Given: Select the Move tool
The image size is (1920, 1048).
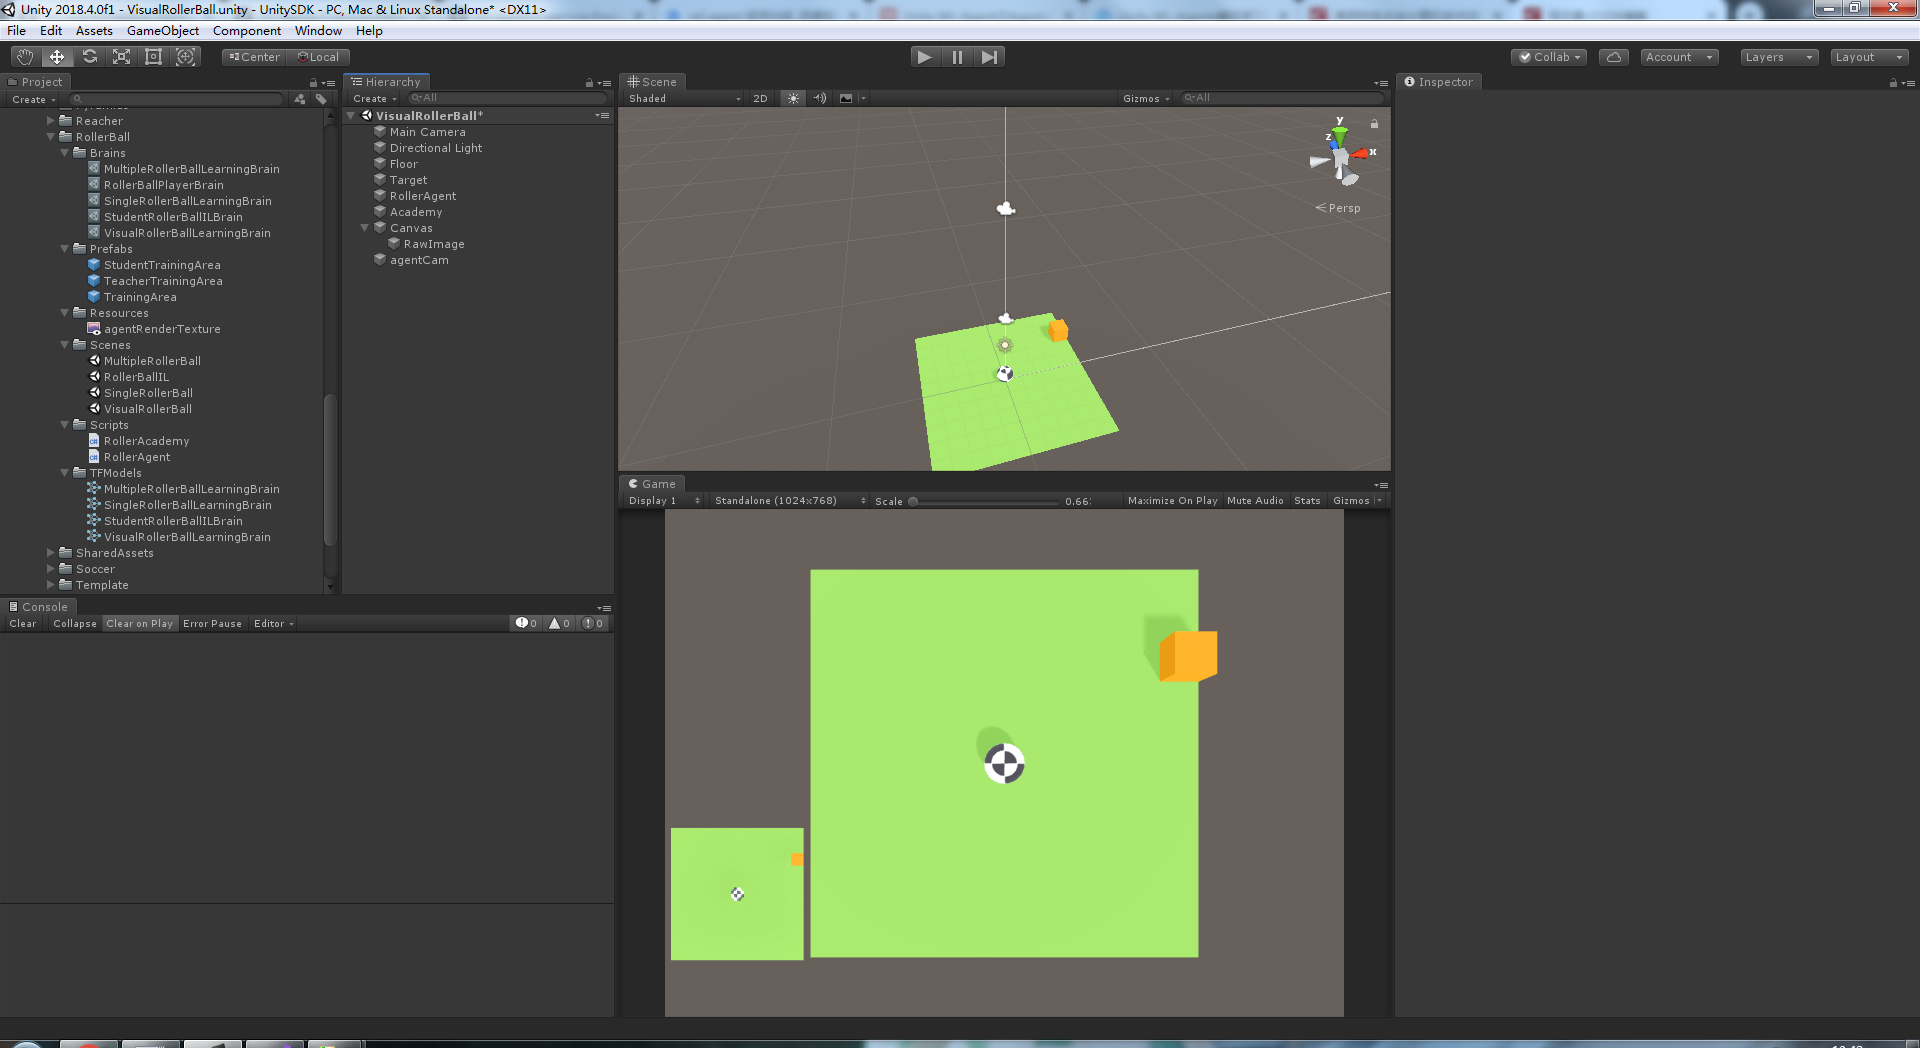Looking at the screenshot, I should click(57, 56).
